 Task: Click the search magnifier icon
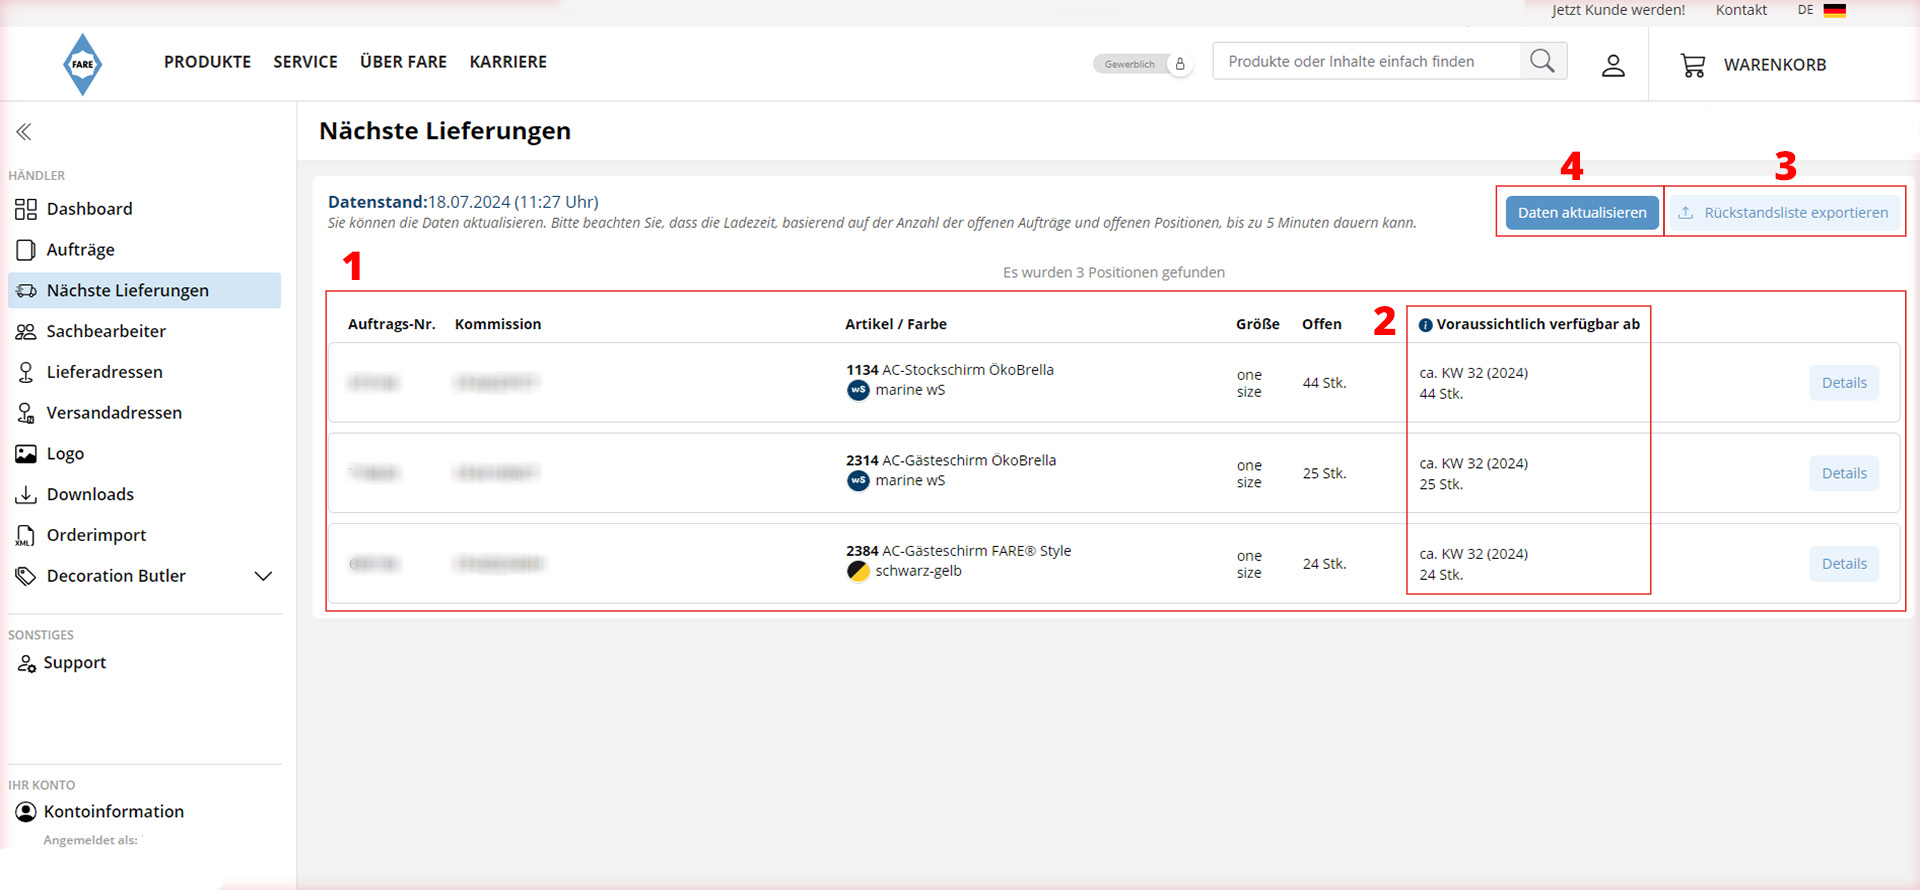[x=1542, y=61]
